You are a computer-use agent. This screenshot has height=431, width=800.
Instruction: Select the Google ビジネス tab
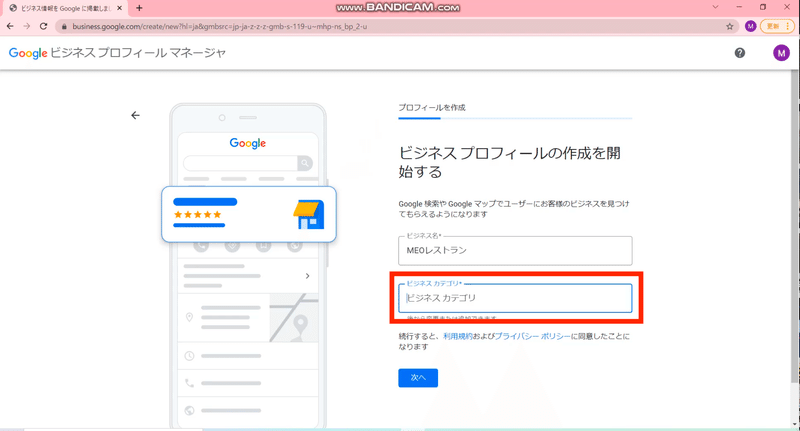coord(65,8)
